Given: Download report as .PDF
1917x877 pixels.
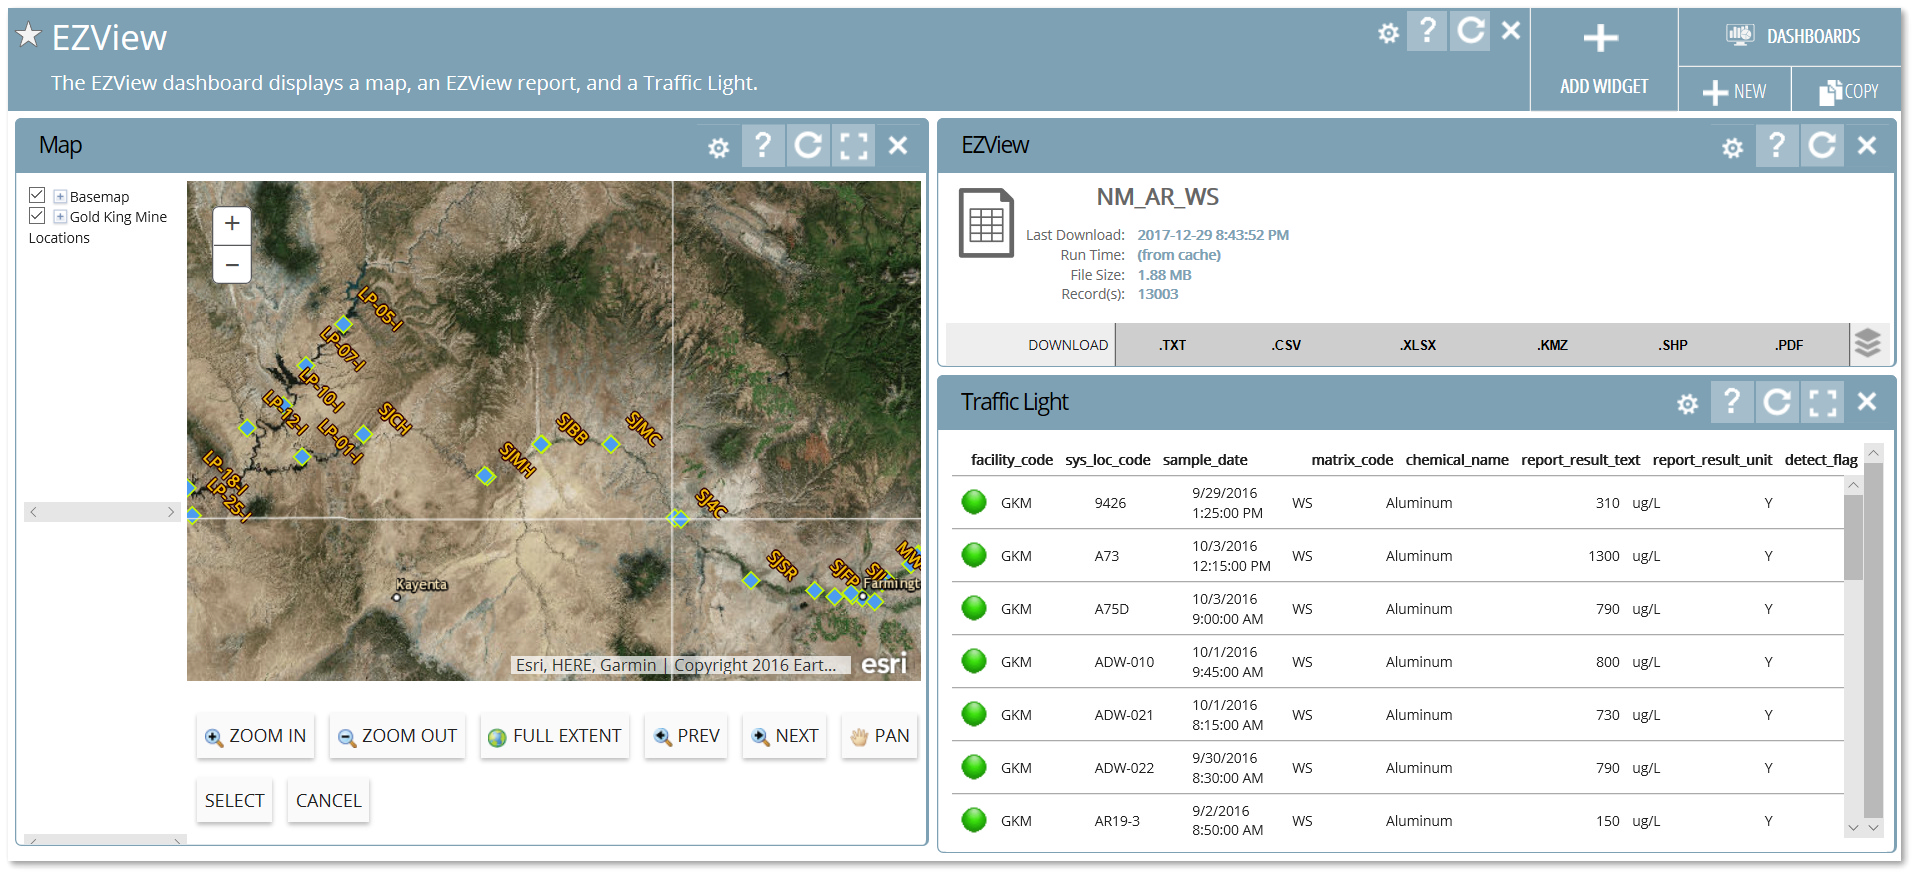Looking at the screenshot, I should 1789,345.
